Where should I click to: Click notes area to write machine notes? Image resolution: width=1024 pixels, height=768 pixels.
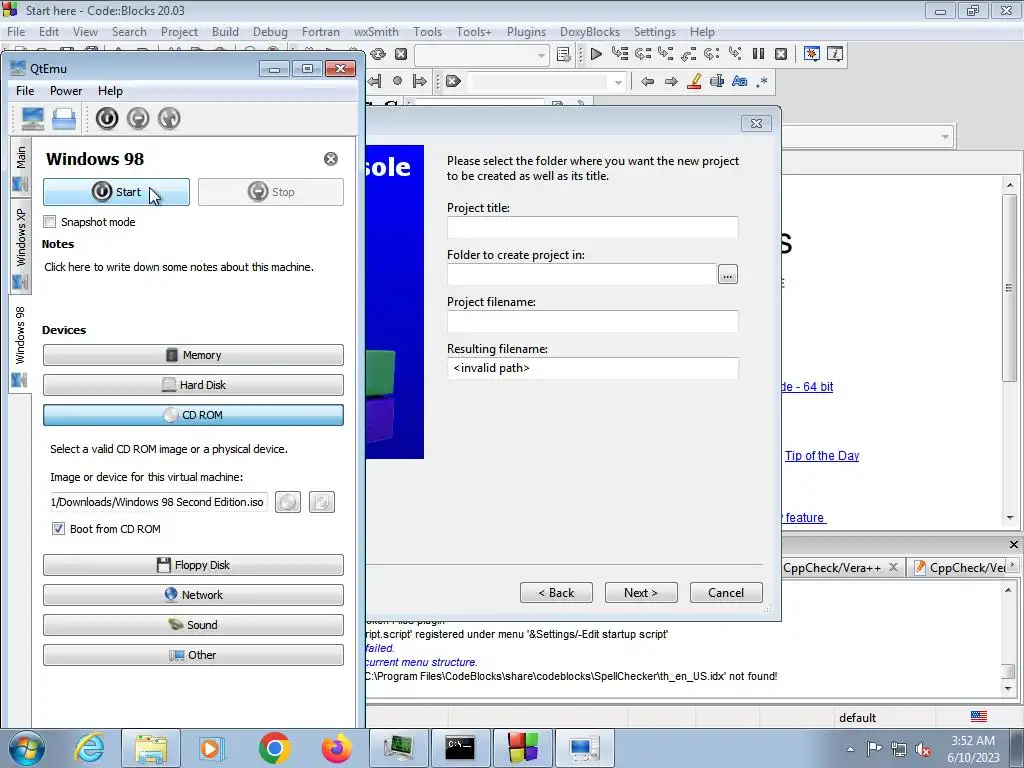(x=179, y=267)
